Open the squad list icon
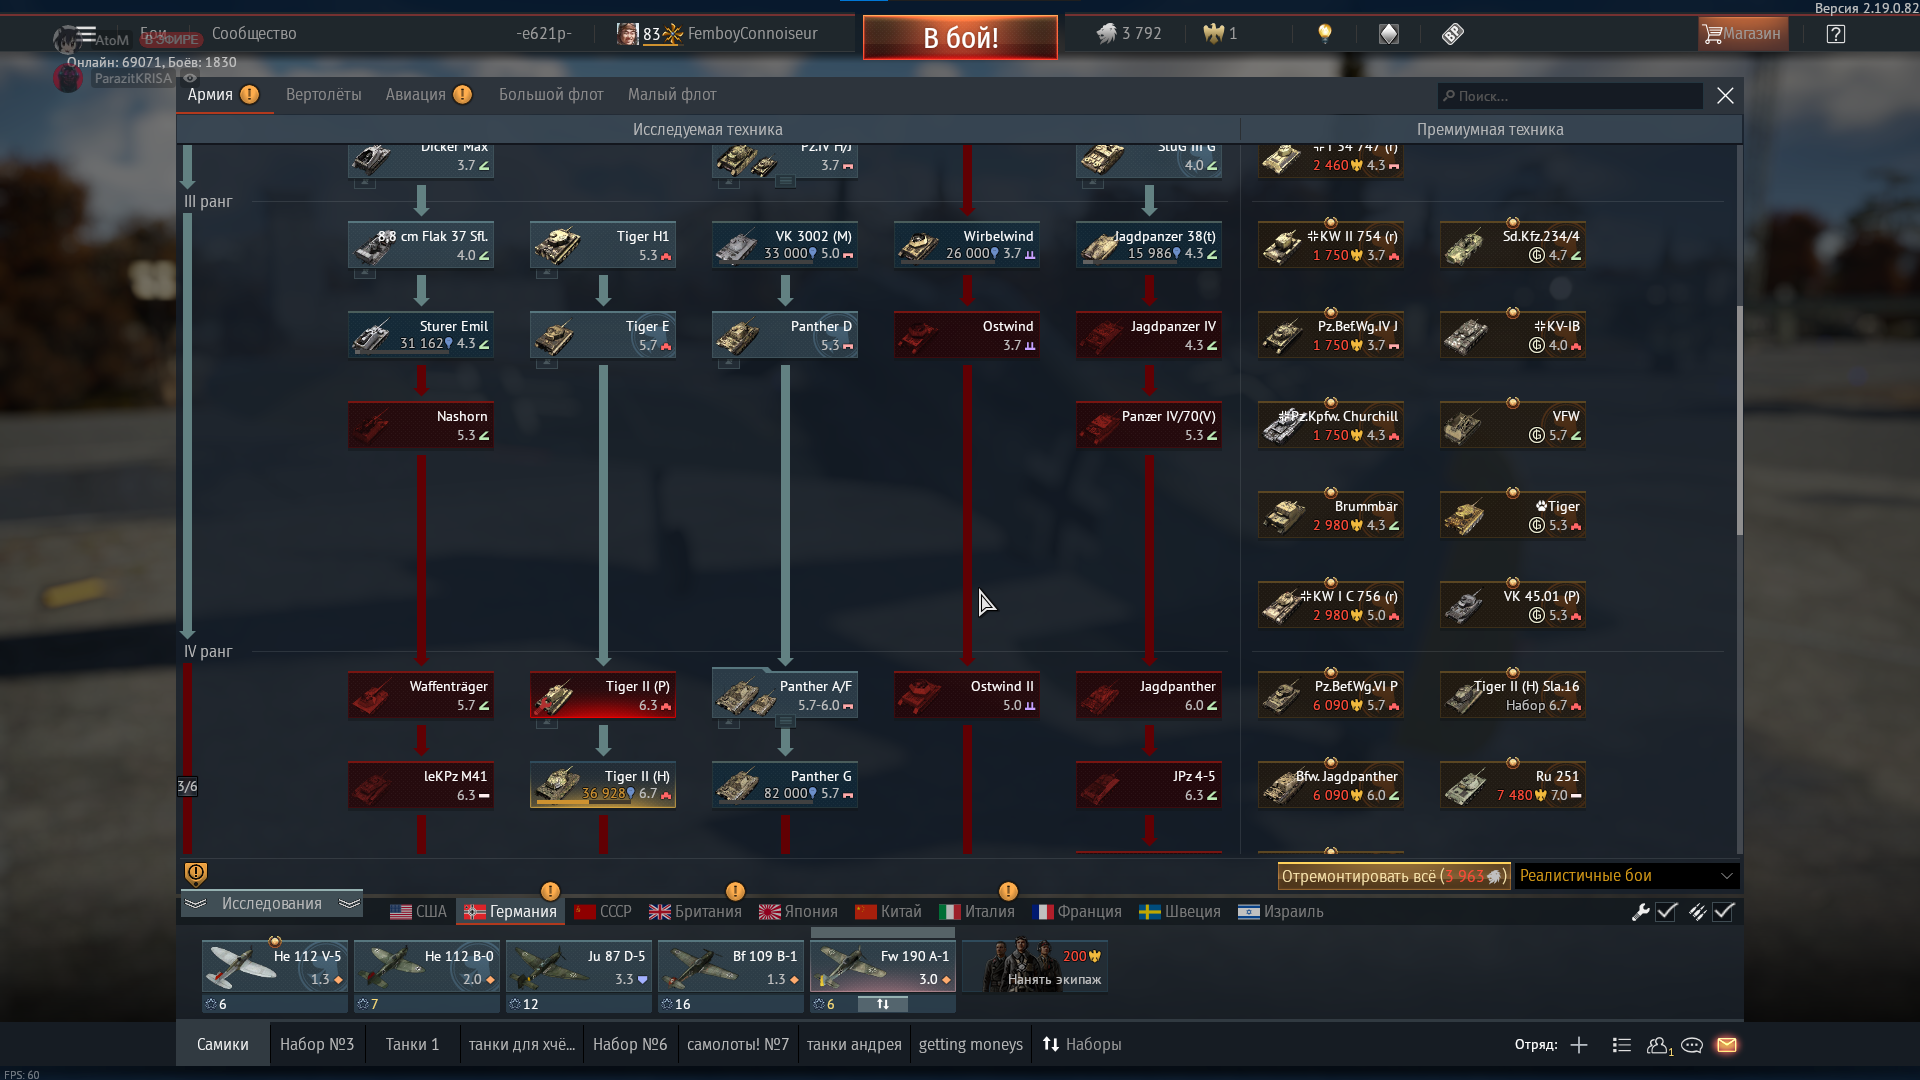This screenshot has height=1080, width=1920. tap(1622, 1045)
